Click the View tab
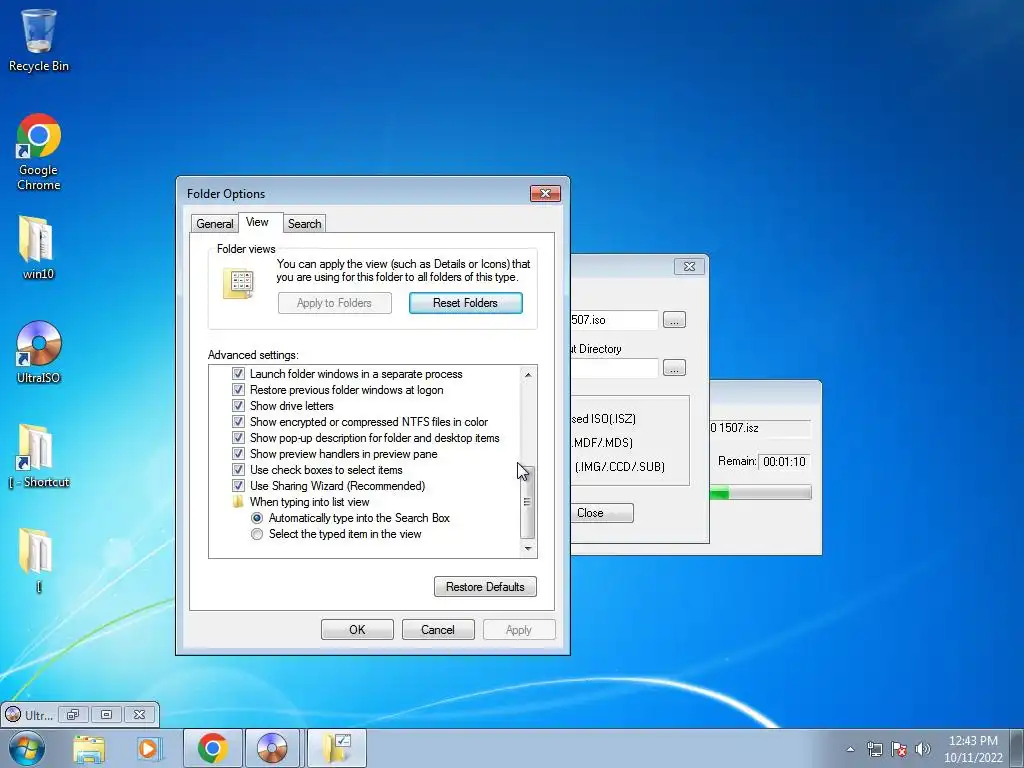 [x=257, y=222]
